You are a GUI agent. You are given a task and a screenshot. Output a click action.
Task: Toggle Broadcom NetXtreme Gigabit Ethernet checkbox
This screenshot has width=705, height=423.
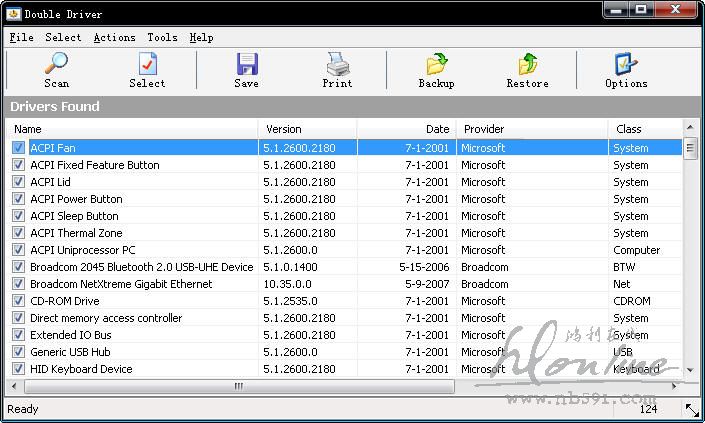click(x=18, y=284)
